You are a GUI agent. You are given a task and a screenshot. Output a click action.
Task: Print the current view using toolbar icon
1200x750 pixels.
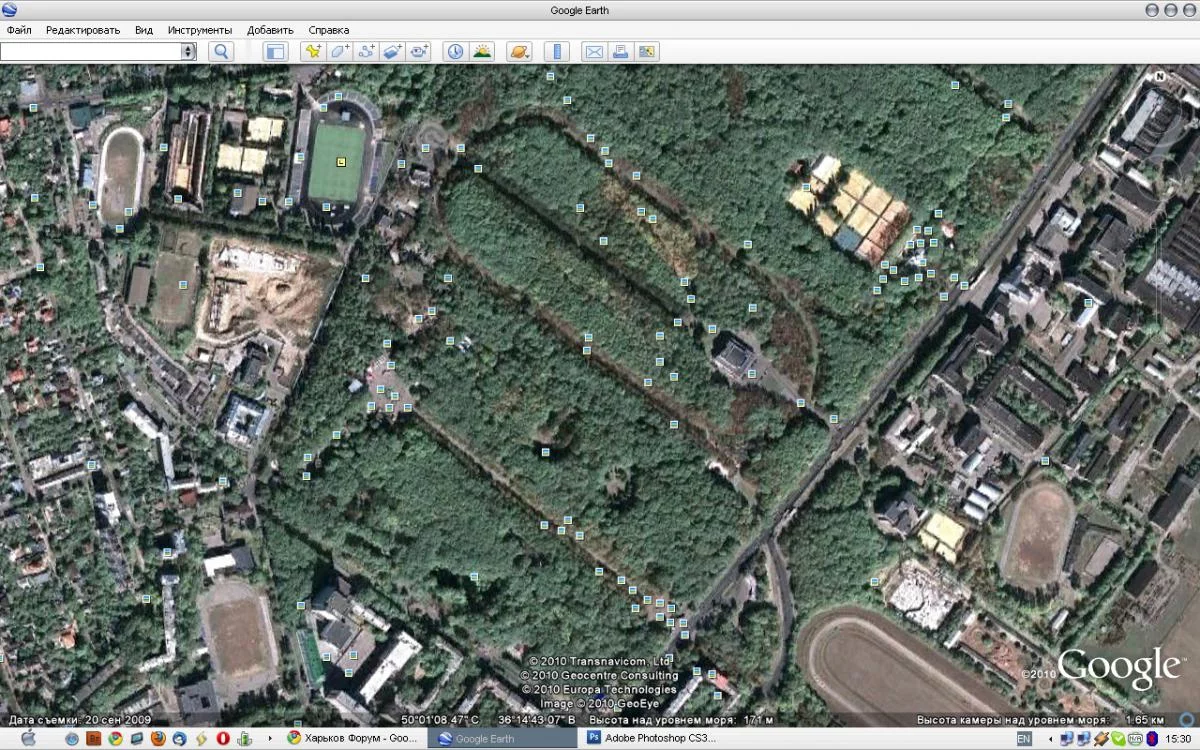pos(618,50)
